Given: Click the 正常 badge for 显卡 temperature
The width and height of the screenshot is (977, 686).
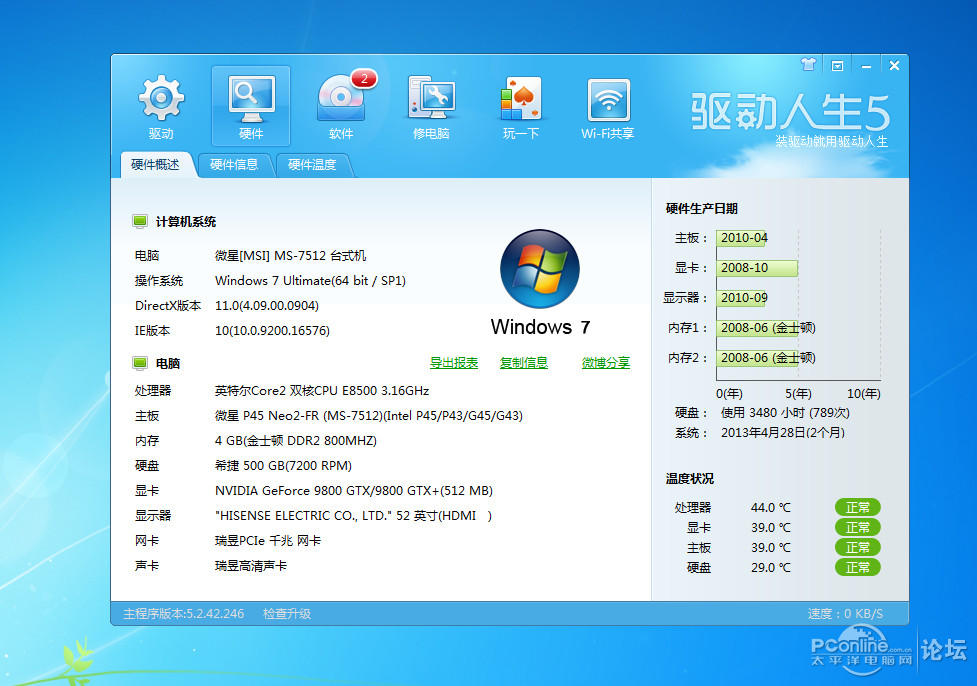Looking at the screenshot, I should [857, 527].
